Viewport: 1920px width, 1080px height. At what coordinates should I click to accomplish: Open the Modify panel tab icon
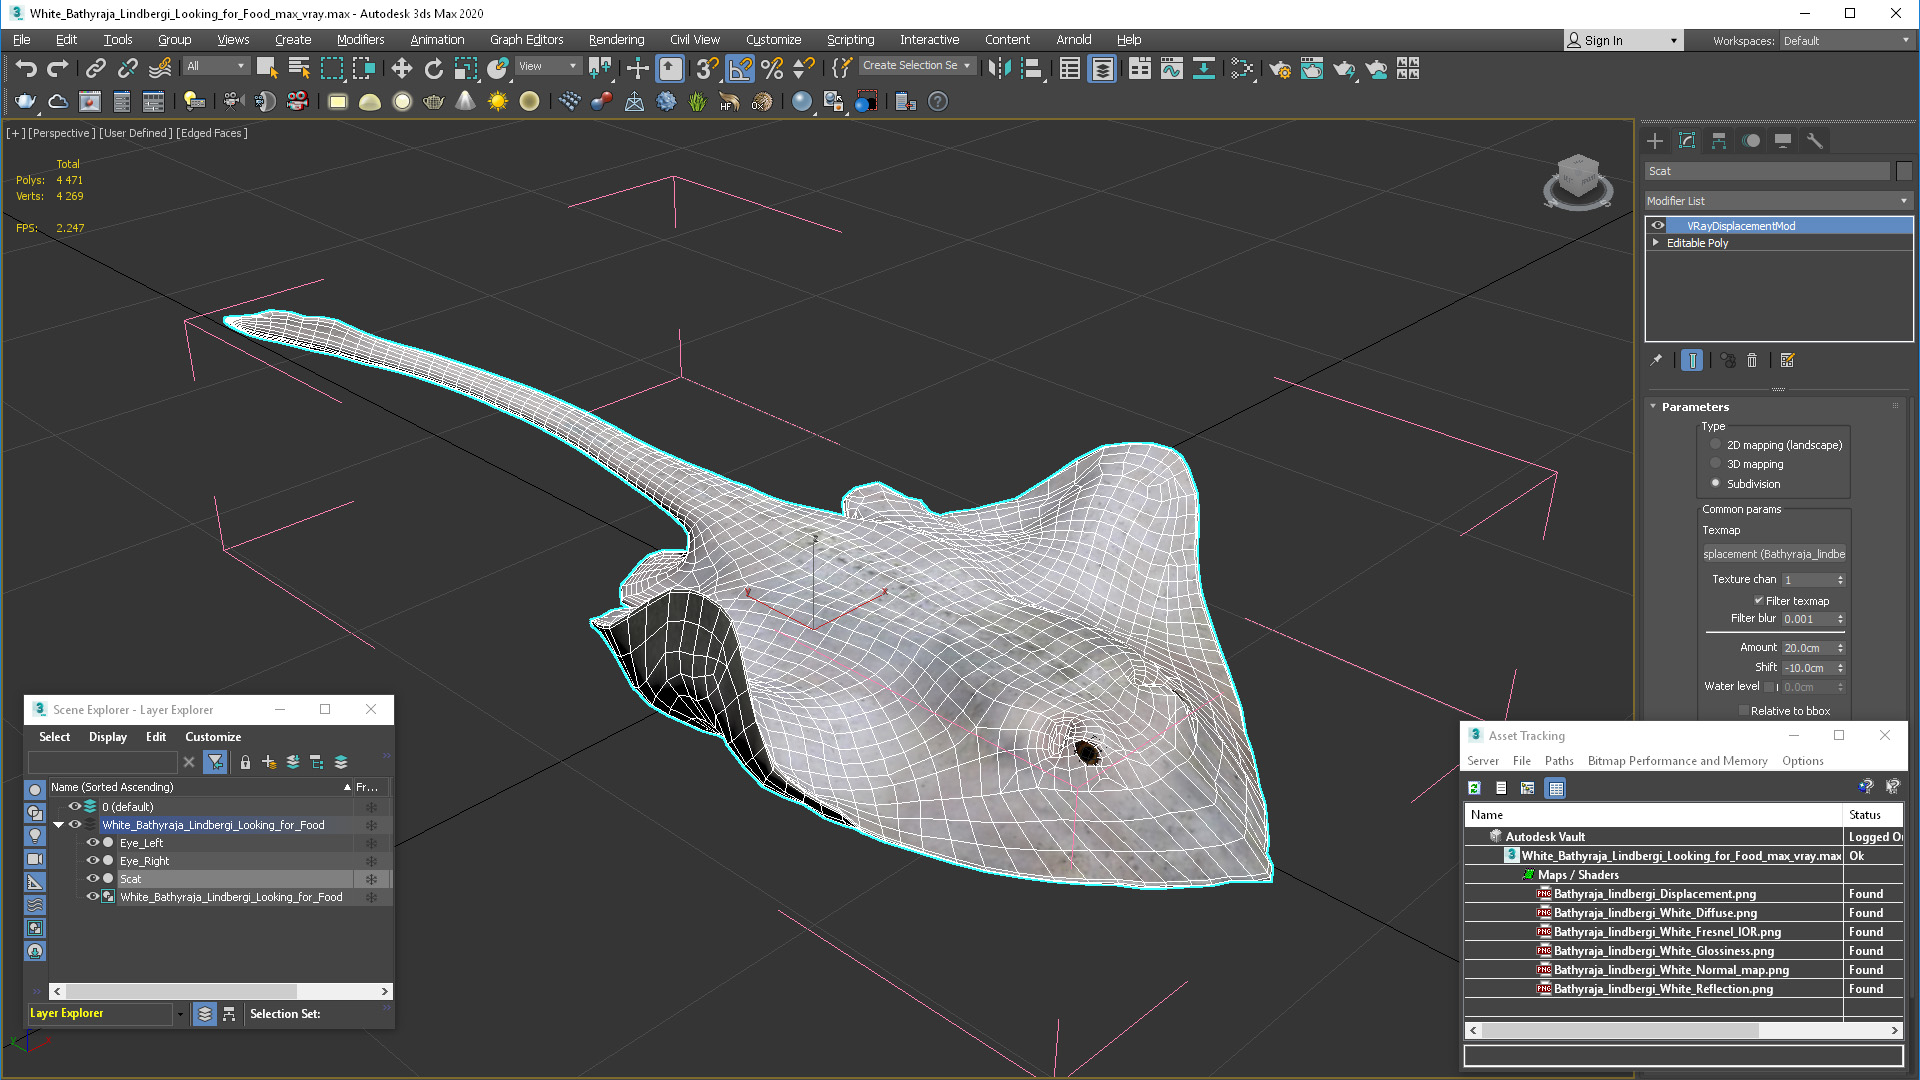1687,141
